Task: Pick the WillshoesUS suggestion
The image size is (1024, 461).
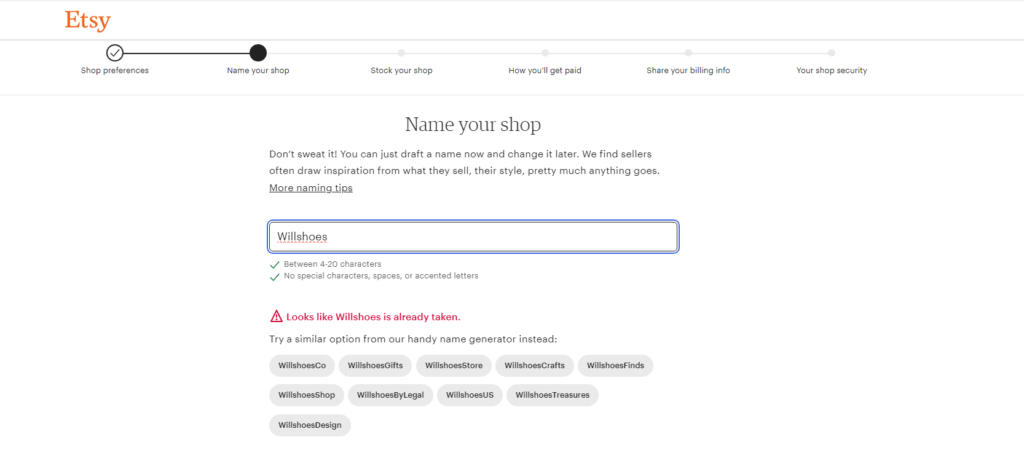Action: point(470,395)
